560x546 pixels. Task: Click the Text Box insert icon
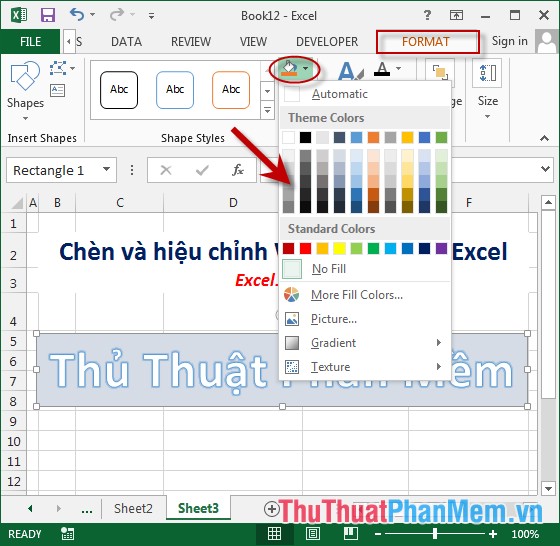coord(58,90)
